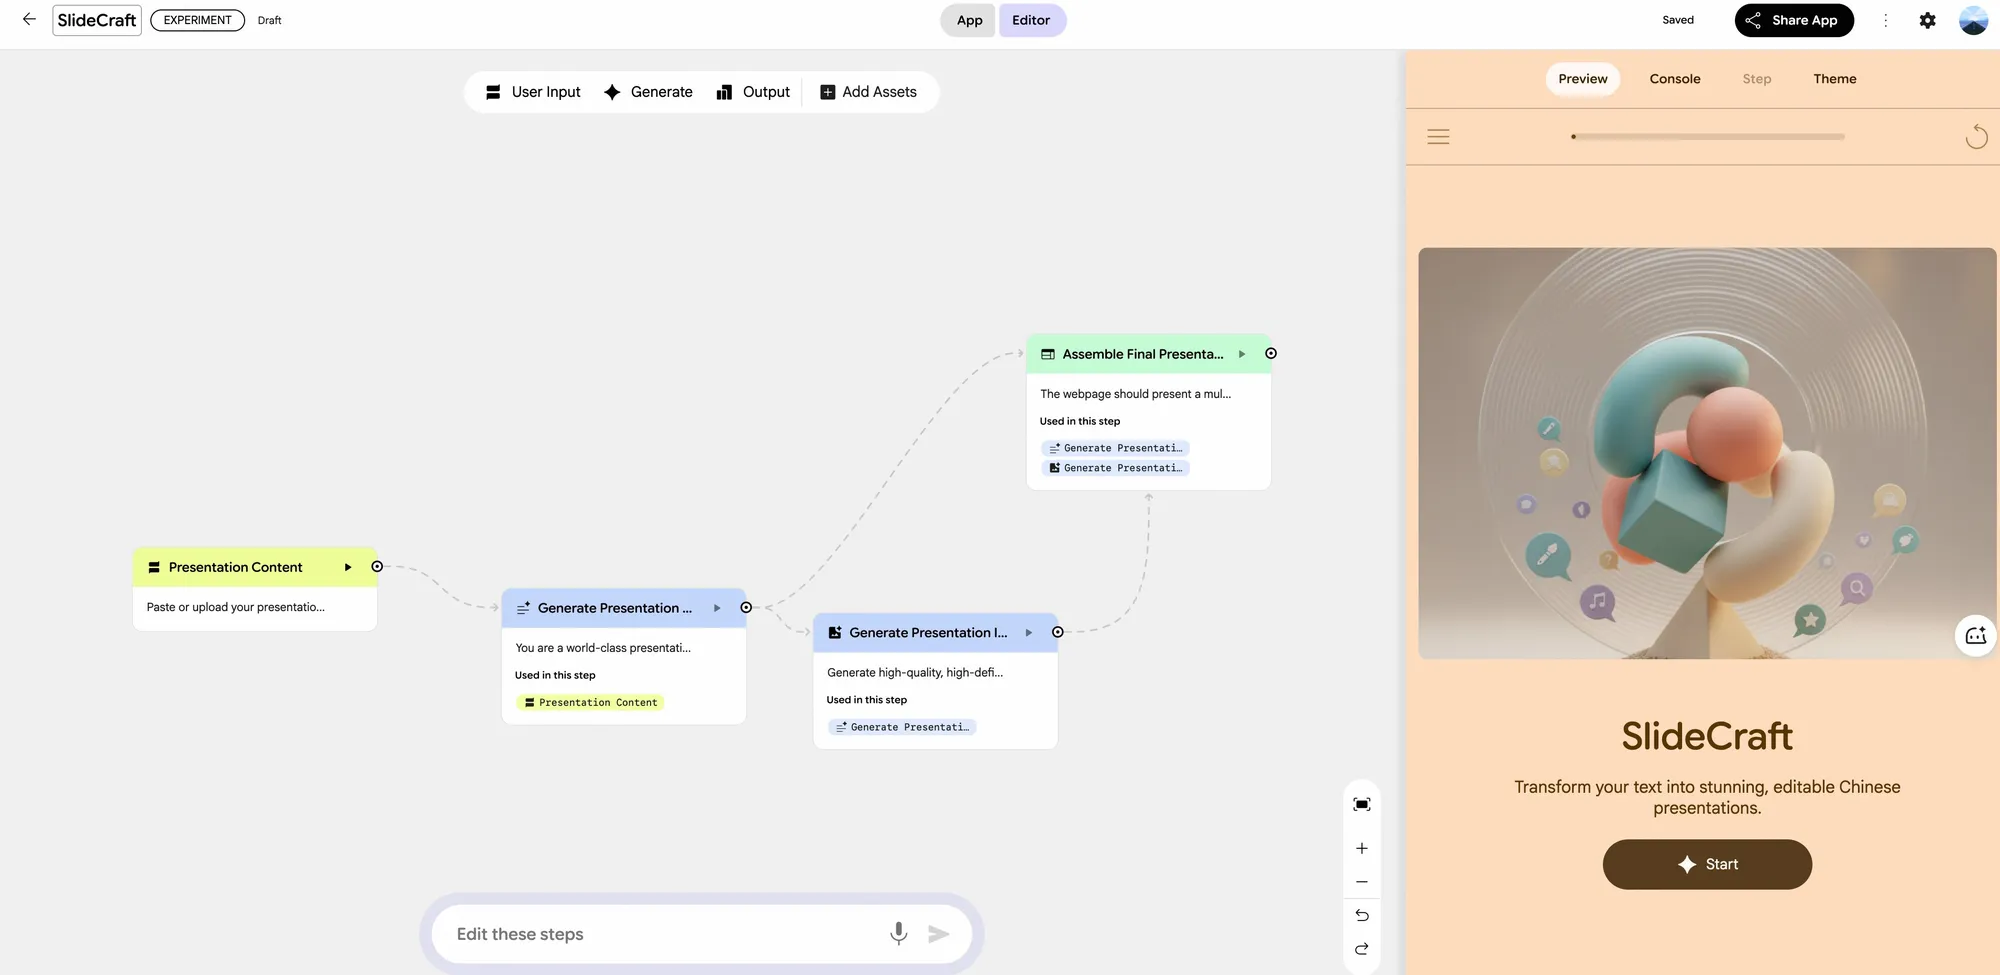Image resolution: width=2000 pixels, height=975 pixels.
Task: Click the refresh preview icon
Action: tap(1976, 137)
